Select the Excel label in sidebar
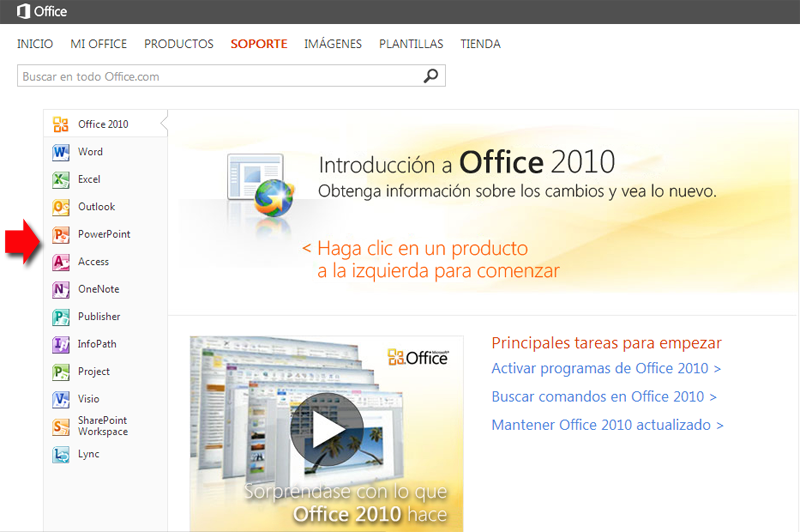Image resolution: width=800 pixels, height=532 pixels. coord(89,179)
